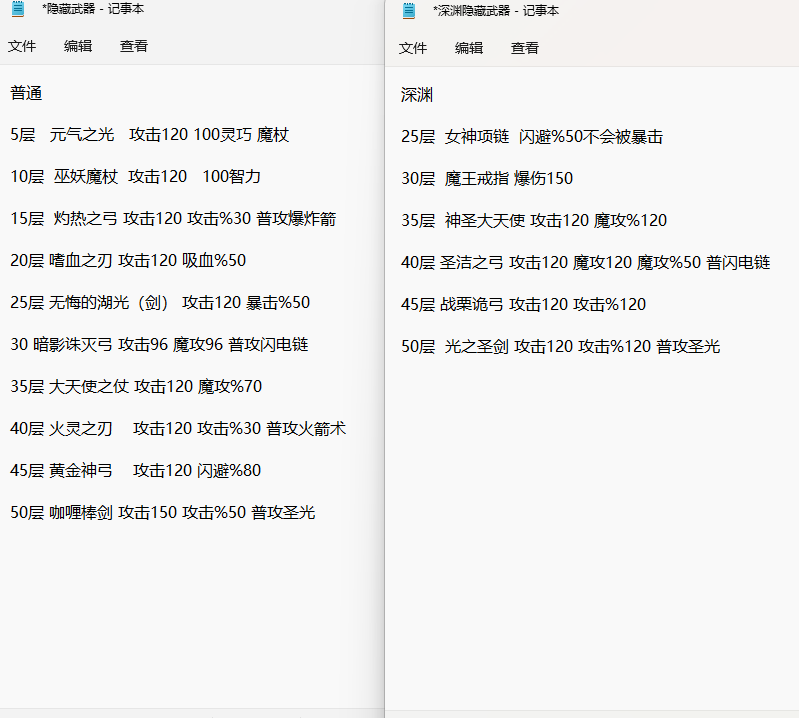Place cursor in 15层 灼热之弓 line
Viewport: 799px width, 718px height.
point(173,219)
